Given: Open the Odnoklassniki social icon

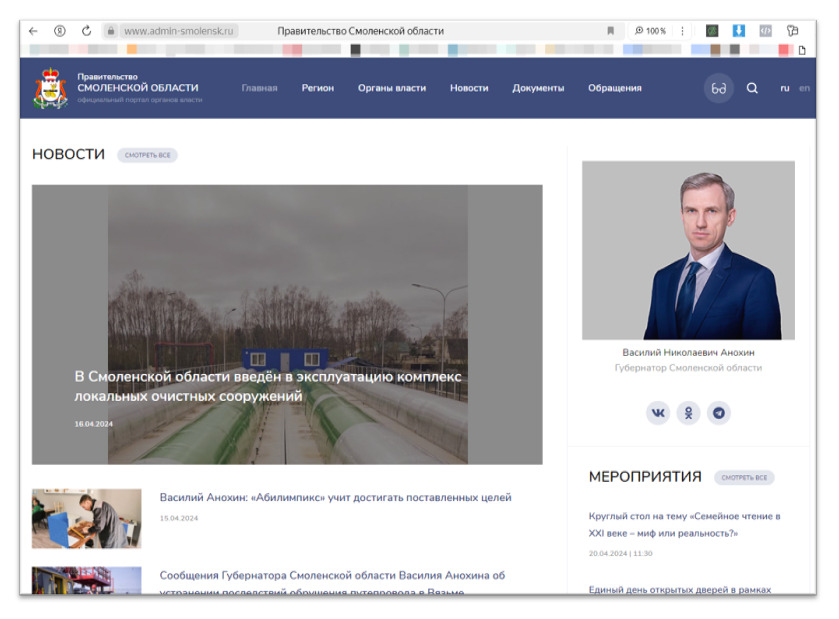Looking at the screenshot, I should (x=689, y=412).
